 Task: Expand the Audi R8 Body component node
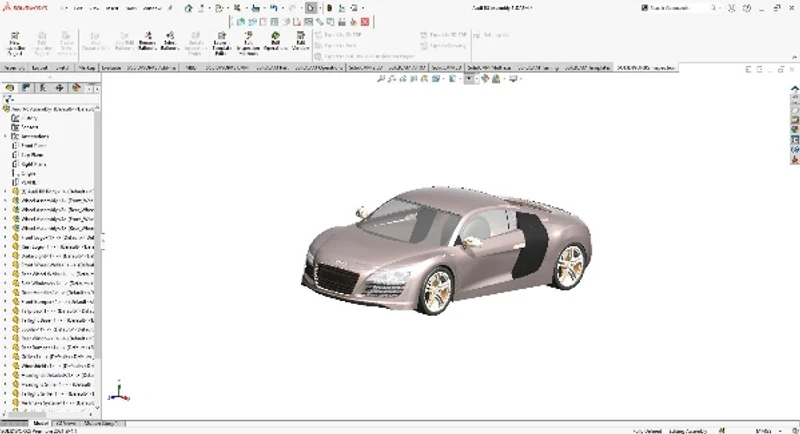[6, 191]
